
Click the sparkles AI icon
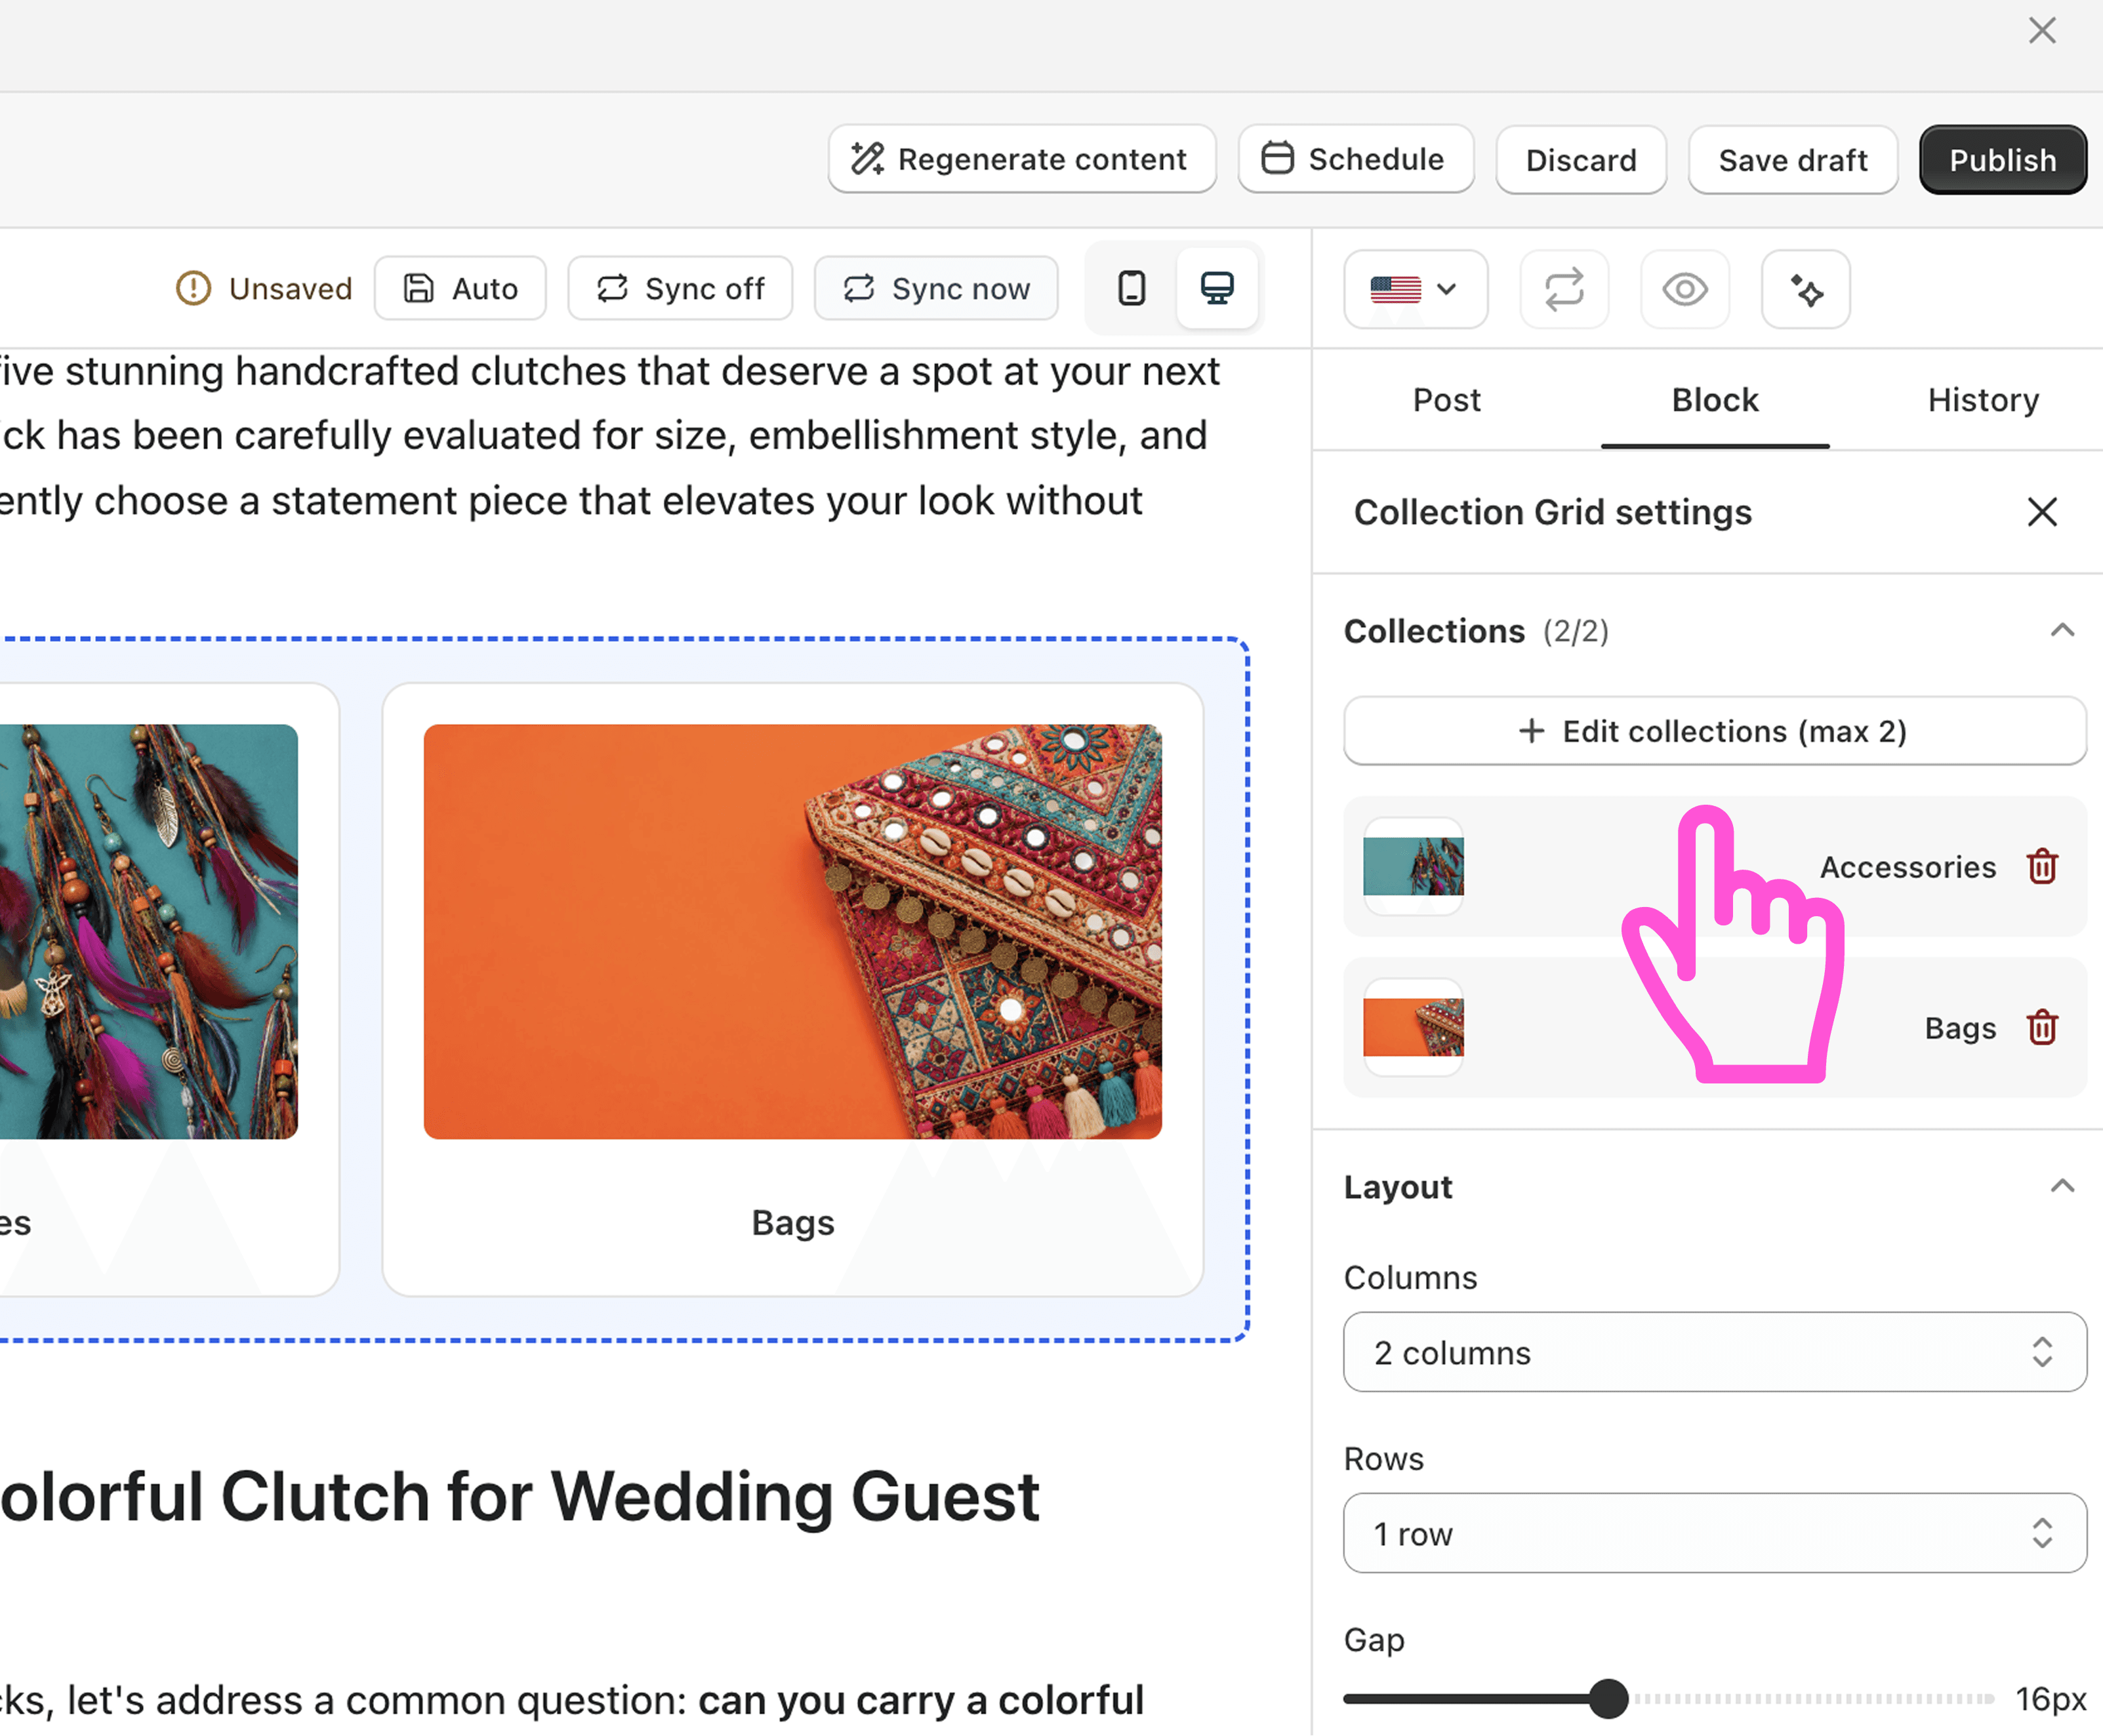click(x=1806, y=290)
